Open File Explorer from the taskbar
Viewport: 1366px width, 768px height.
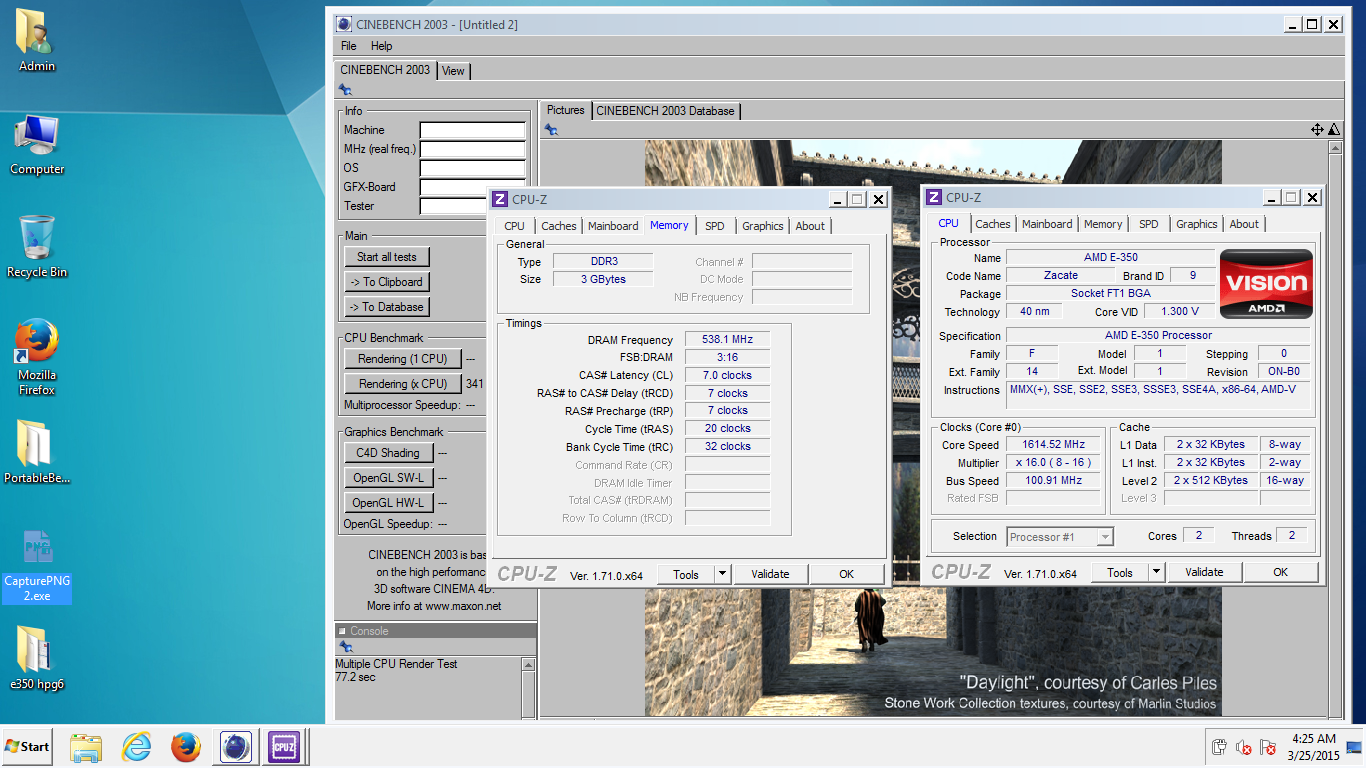coord(86,747)
